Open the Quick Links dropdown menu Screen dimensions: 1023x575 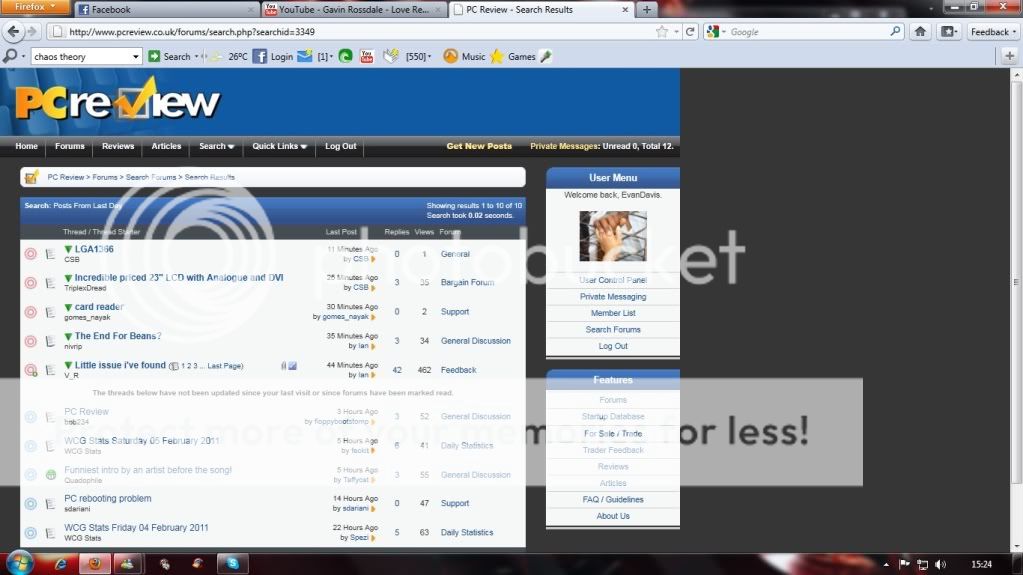(279, 146)
